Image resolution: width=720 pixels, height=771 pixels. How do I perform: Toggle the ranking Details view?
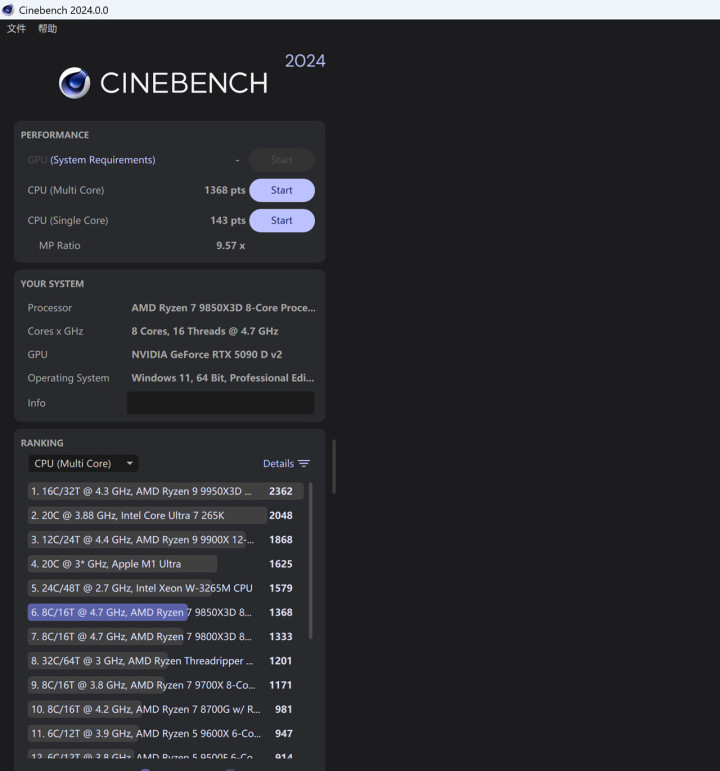coord(278,464)
